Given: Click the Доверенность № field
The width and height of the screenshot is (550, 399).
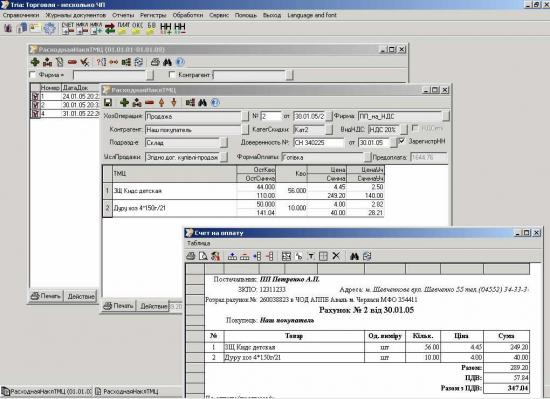Looking at the screenshot, I should (318, 143).
